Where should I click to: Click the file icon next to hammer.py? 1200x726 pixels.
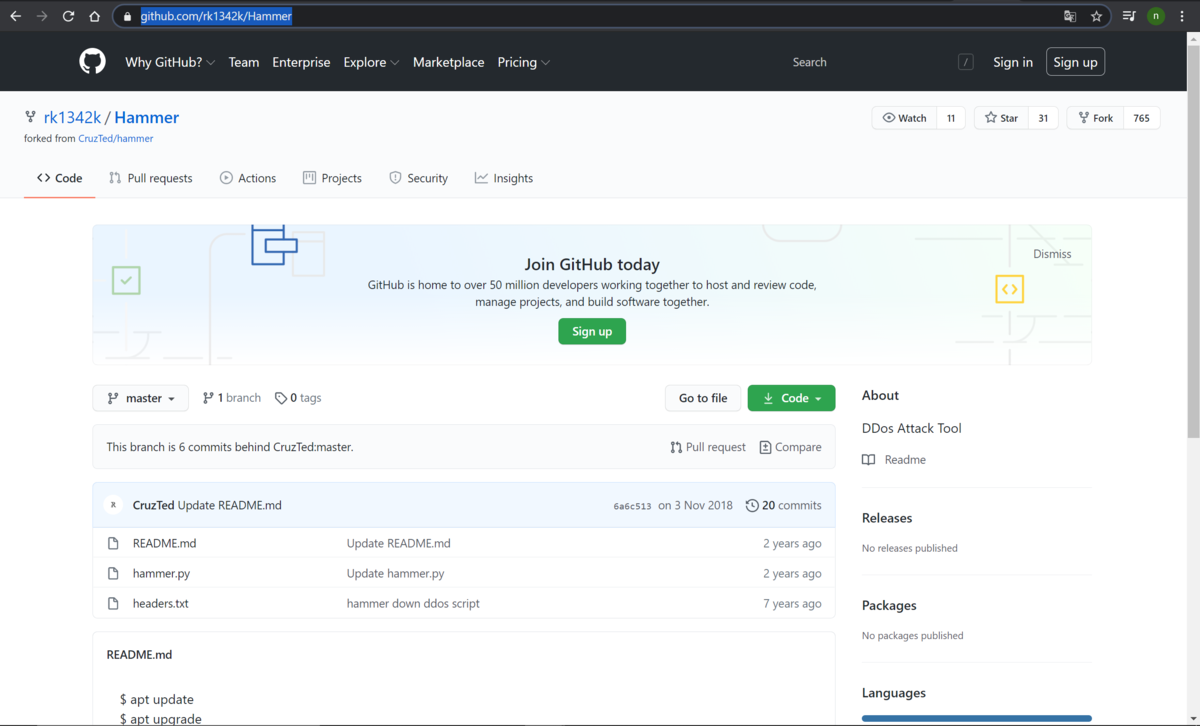[x=114, y=573]
